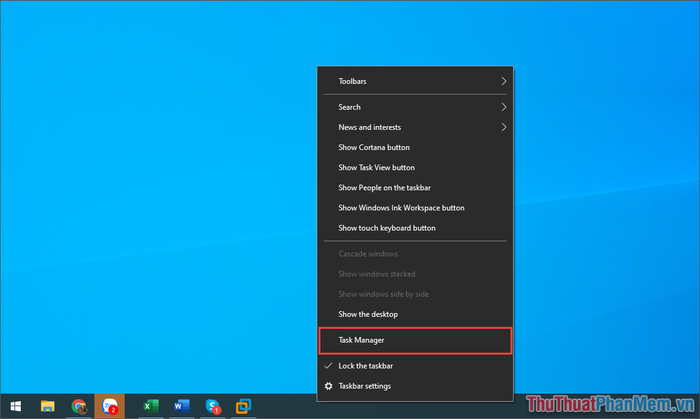
Task: Uncheck Lock the taskbar
Action: pyautogui.click(x=415, y=366)
